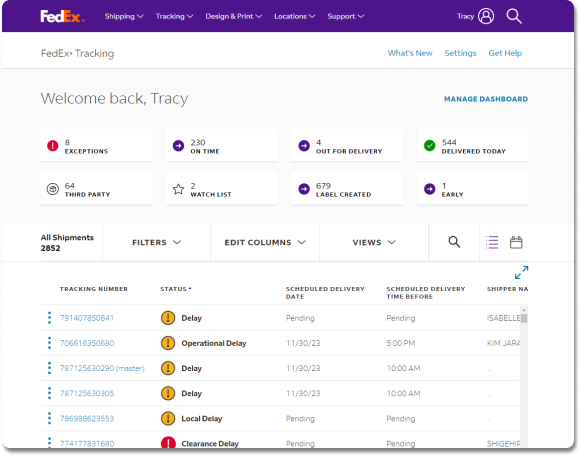Screen dimensions: 580x456
Task: Open tracking number 787125630305
Action: 87,393
